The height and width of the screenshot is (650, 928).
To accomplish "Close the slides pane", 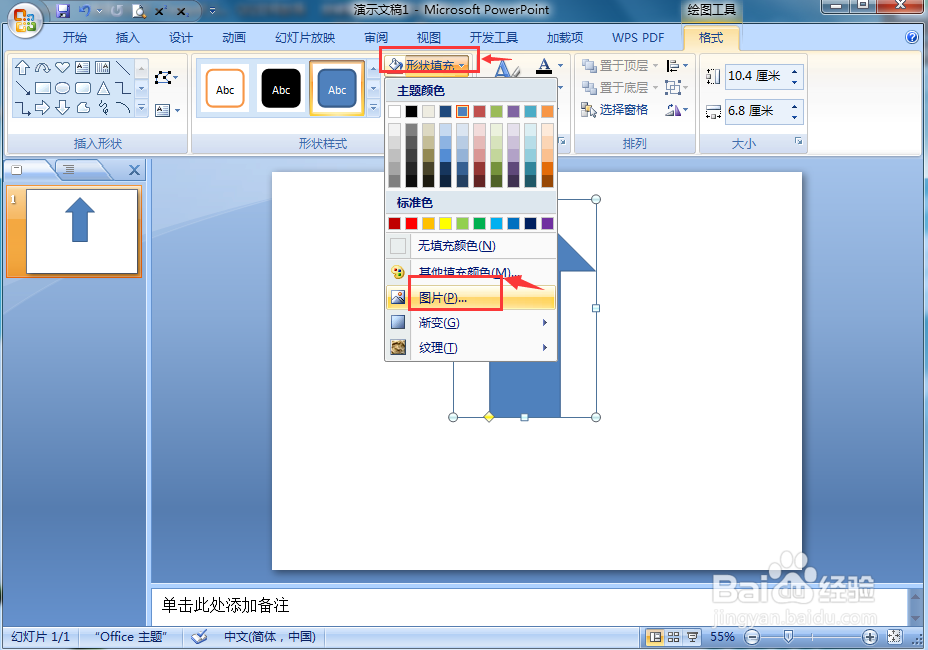I will pyautogui.click(x=134, y=170).
